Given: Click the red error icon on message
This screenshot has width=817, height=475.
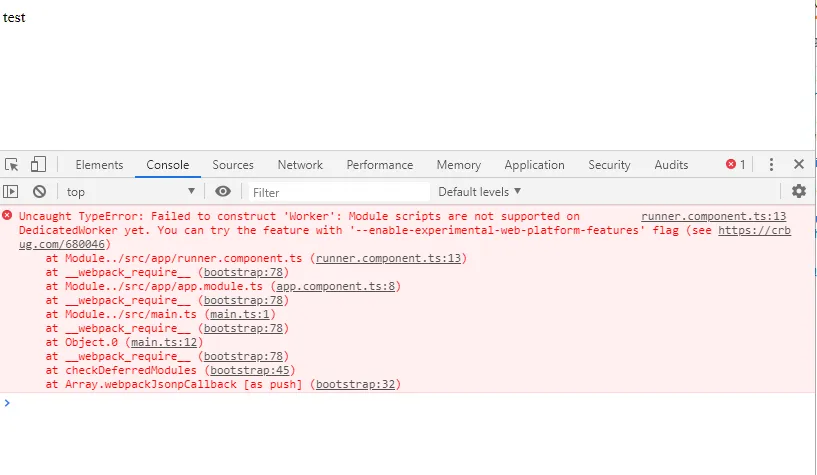Looking at the screenshot, I should pyautogui.click(x=7, y=215).
